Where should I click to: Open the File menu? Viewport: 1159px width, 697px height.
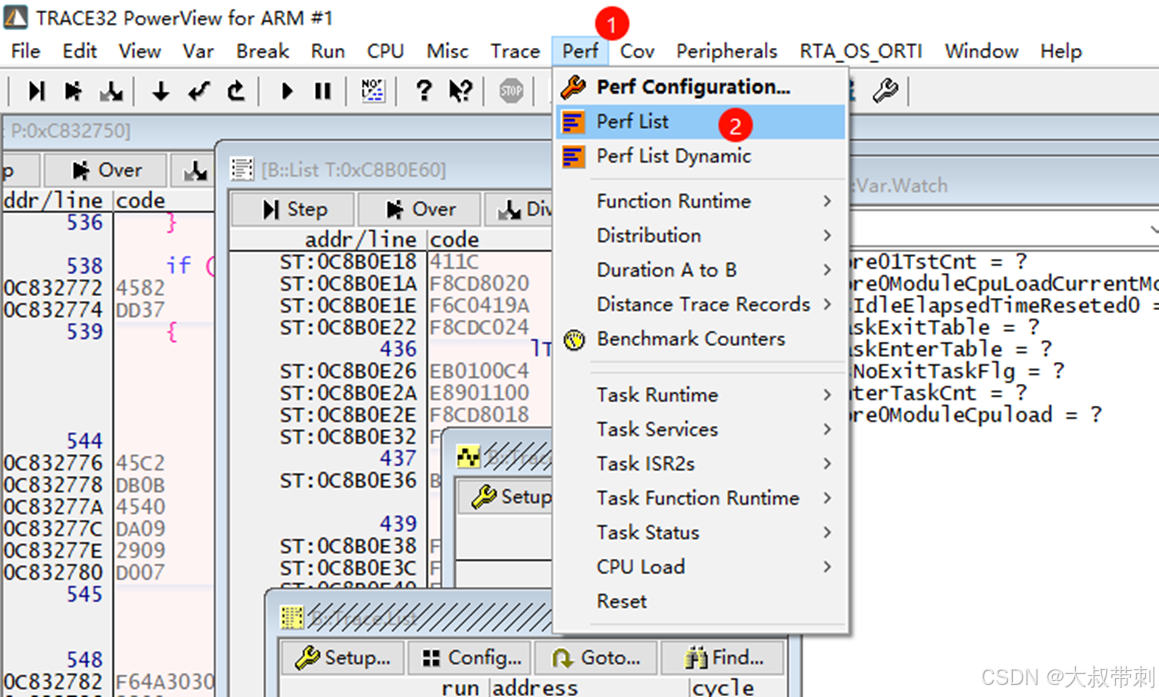point(26,51)
